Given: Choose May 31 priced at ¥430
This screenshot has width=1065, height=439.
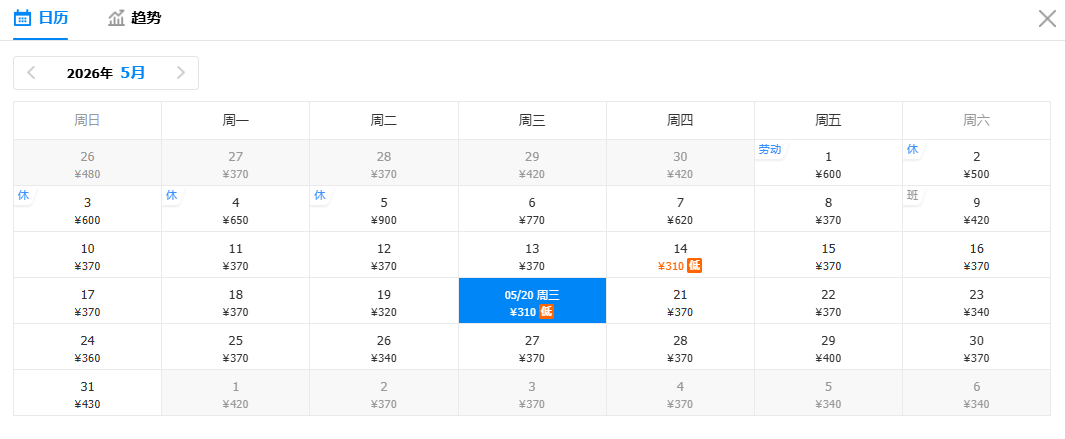Looking at the screenshot, I should coord(88,393).
